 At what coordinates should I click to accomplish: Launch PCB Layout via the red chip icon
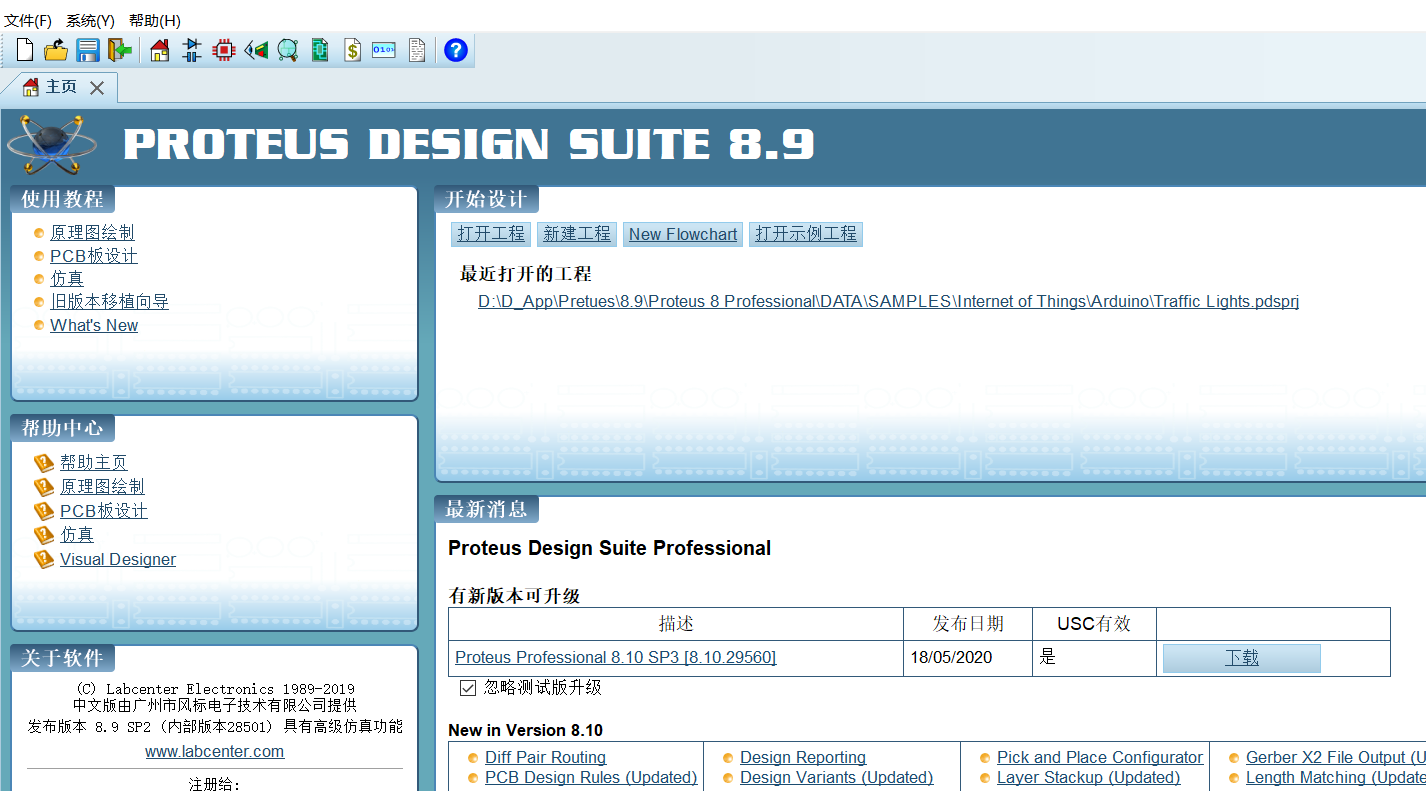[224, 50]
